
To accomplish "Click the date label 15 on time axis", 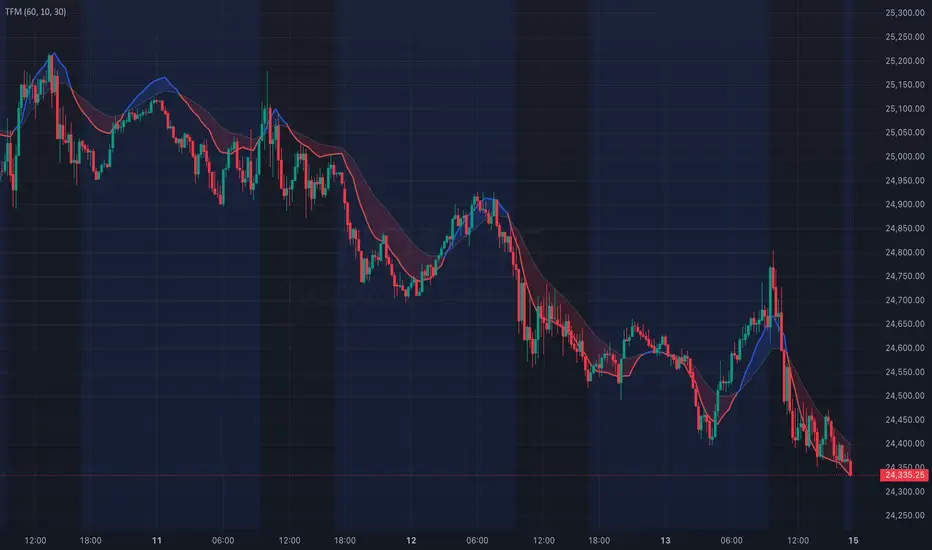I will point(853,540).
